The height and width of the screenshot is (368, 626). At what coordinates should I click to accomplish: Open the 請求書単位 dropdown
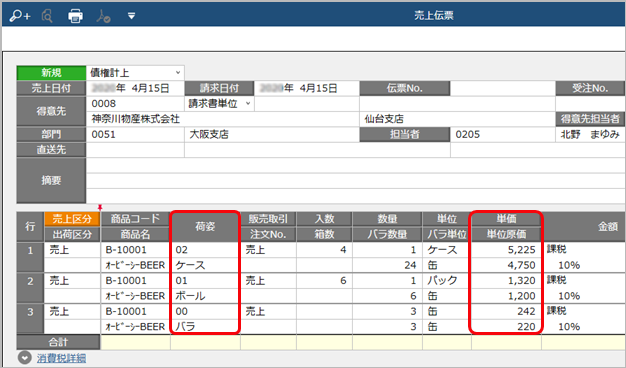point(248,103)
